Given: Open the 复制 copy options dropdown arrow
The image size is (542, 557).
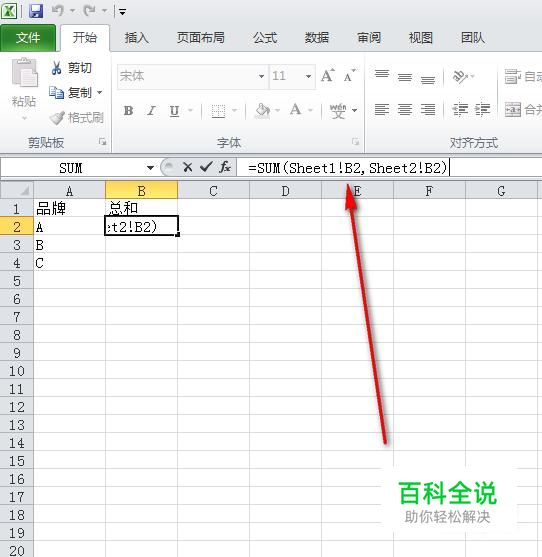Looking at the screenshot, I should (x=100, y=93).
